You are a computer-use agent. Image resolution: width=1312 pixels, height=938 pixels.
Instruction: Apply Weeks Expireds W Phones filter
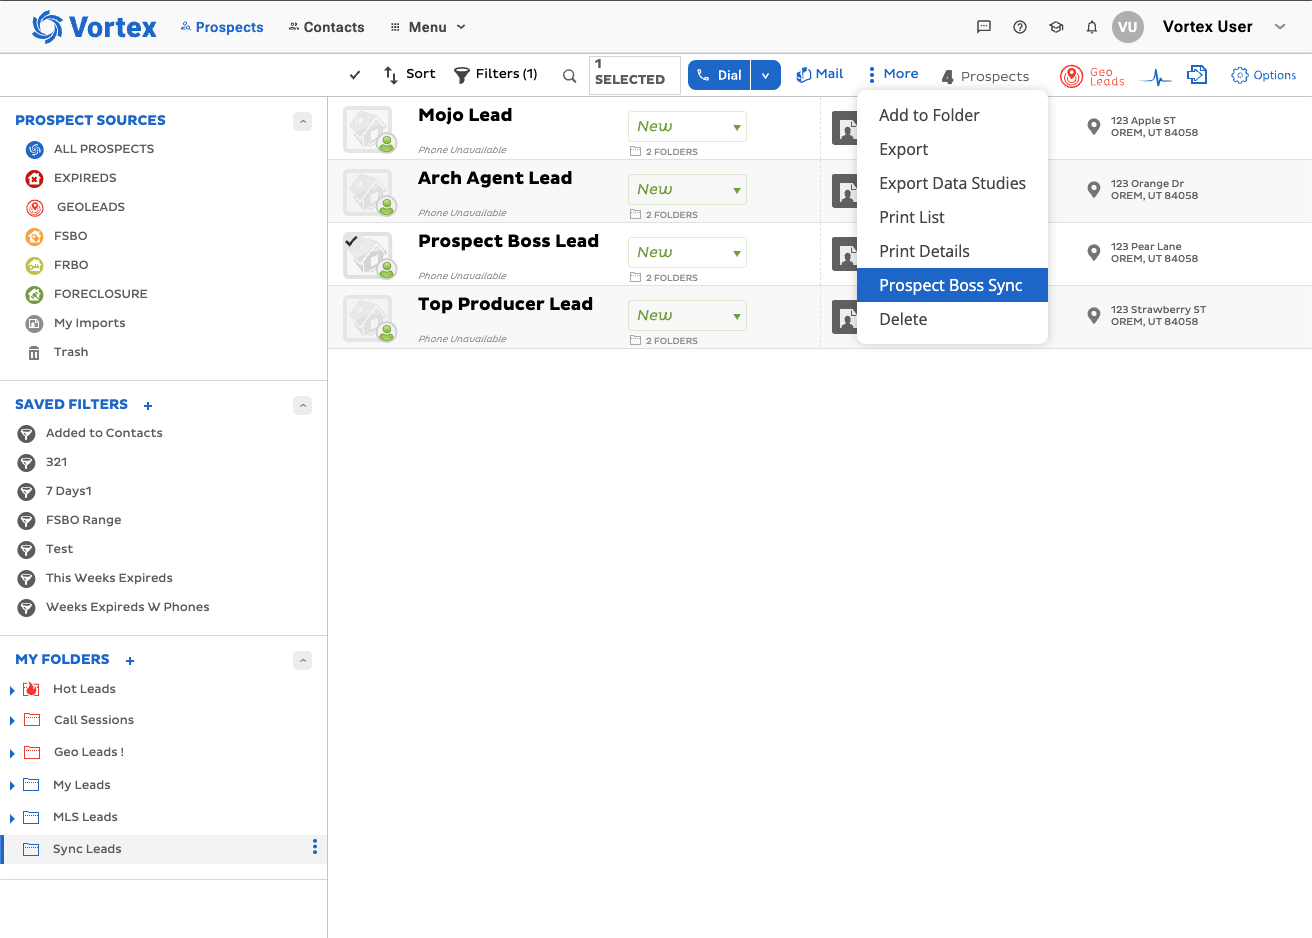coord(114,607)
